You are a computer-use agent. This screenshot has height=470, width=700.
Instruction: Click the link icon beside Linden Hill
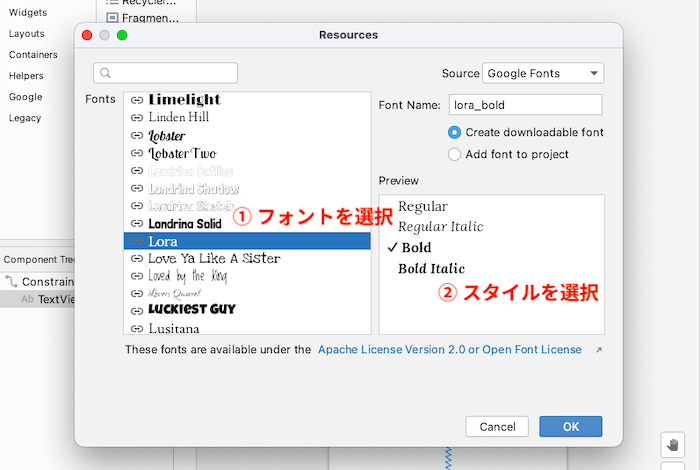tap(137, 117)
